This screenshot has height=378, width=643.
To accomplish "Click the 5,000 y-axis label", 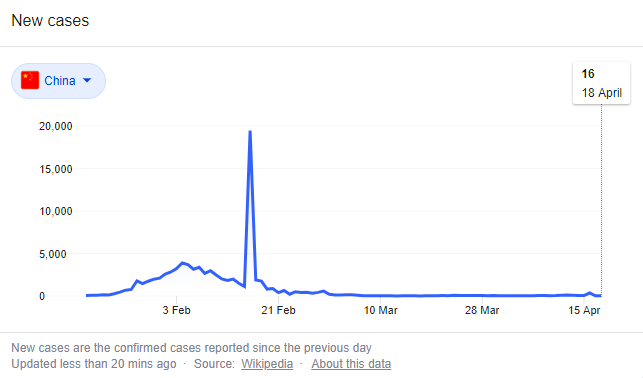I will click(x=58, y=254).
